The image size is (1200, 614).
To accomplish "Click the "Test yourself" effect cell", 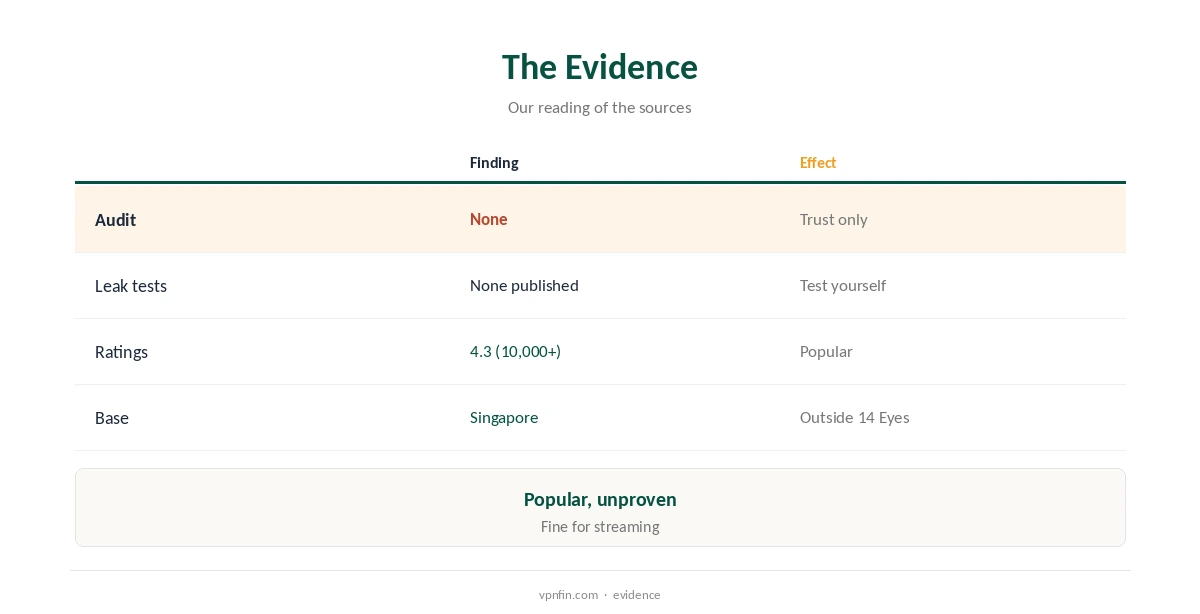I will [x=843, y=285].
